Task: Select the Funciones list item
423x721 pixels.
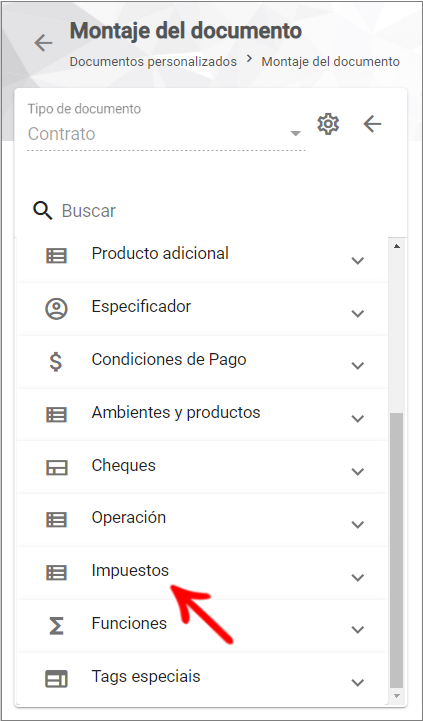Action: 202,626
